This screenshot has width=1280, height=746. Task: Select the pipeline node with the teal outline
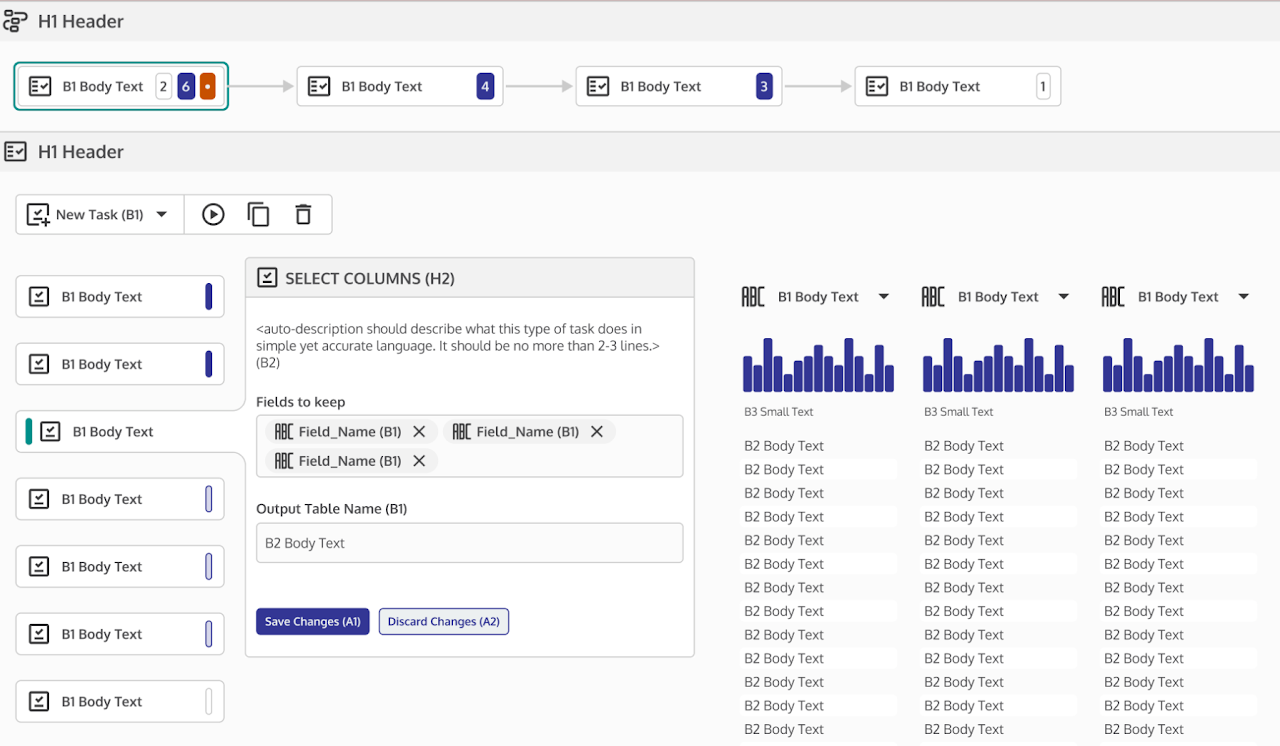pyautogui.click(x=121, y=86)
